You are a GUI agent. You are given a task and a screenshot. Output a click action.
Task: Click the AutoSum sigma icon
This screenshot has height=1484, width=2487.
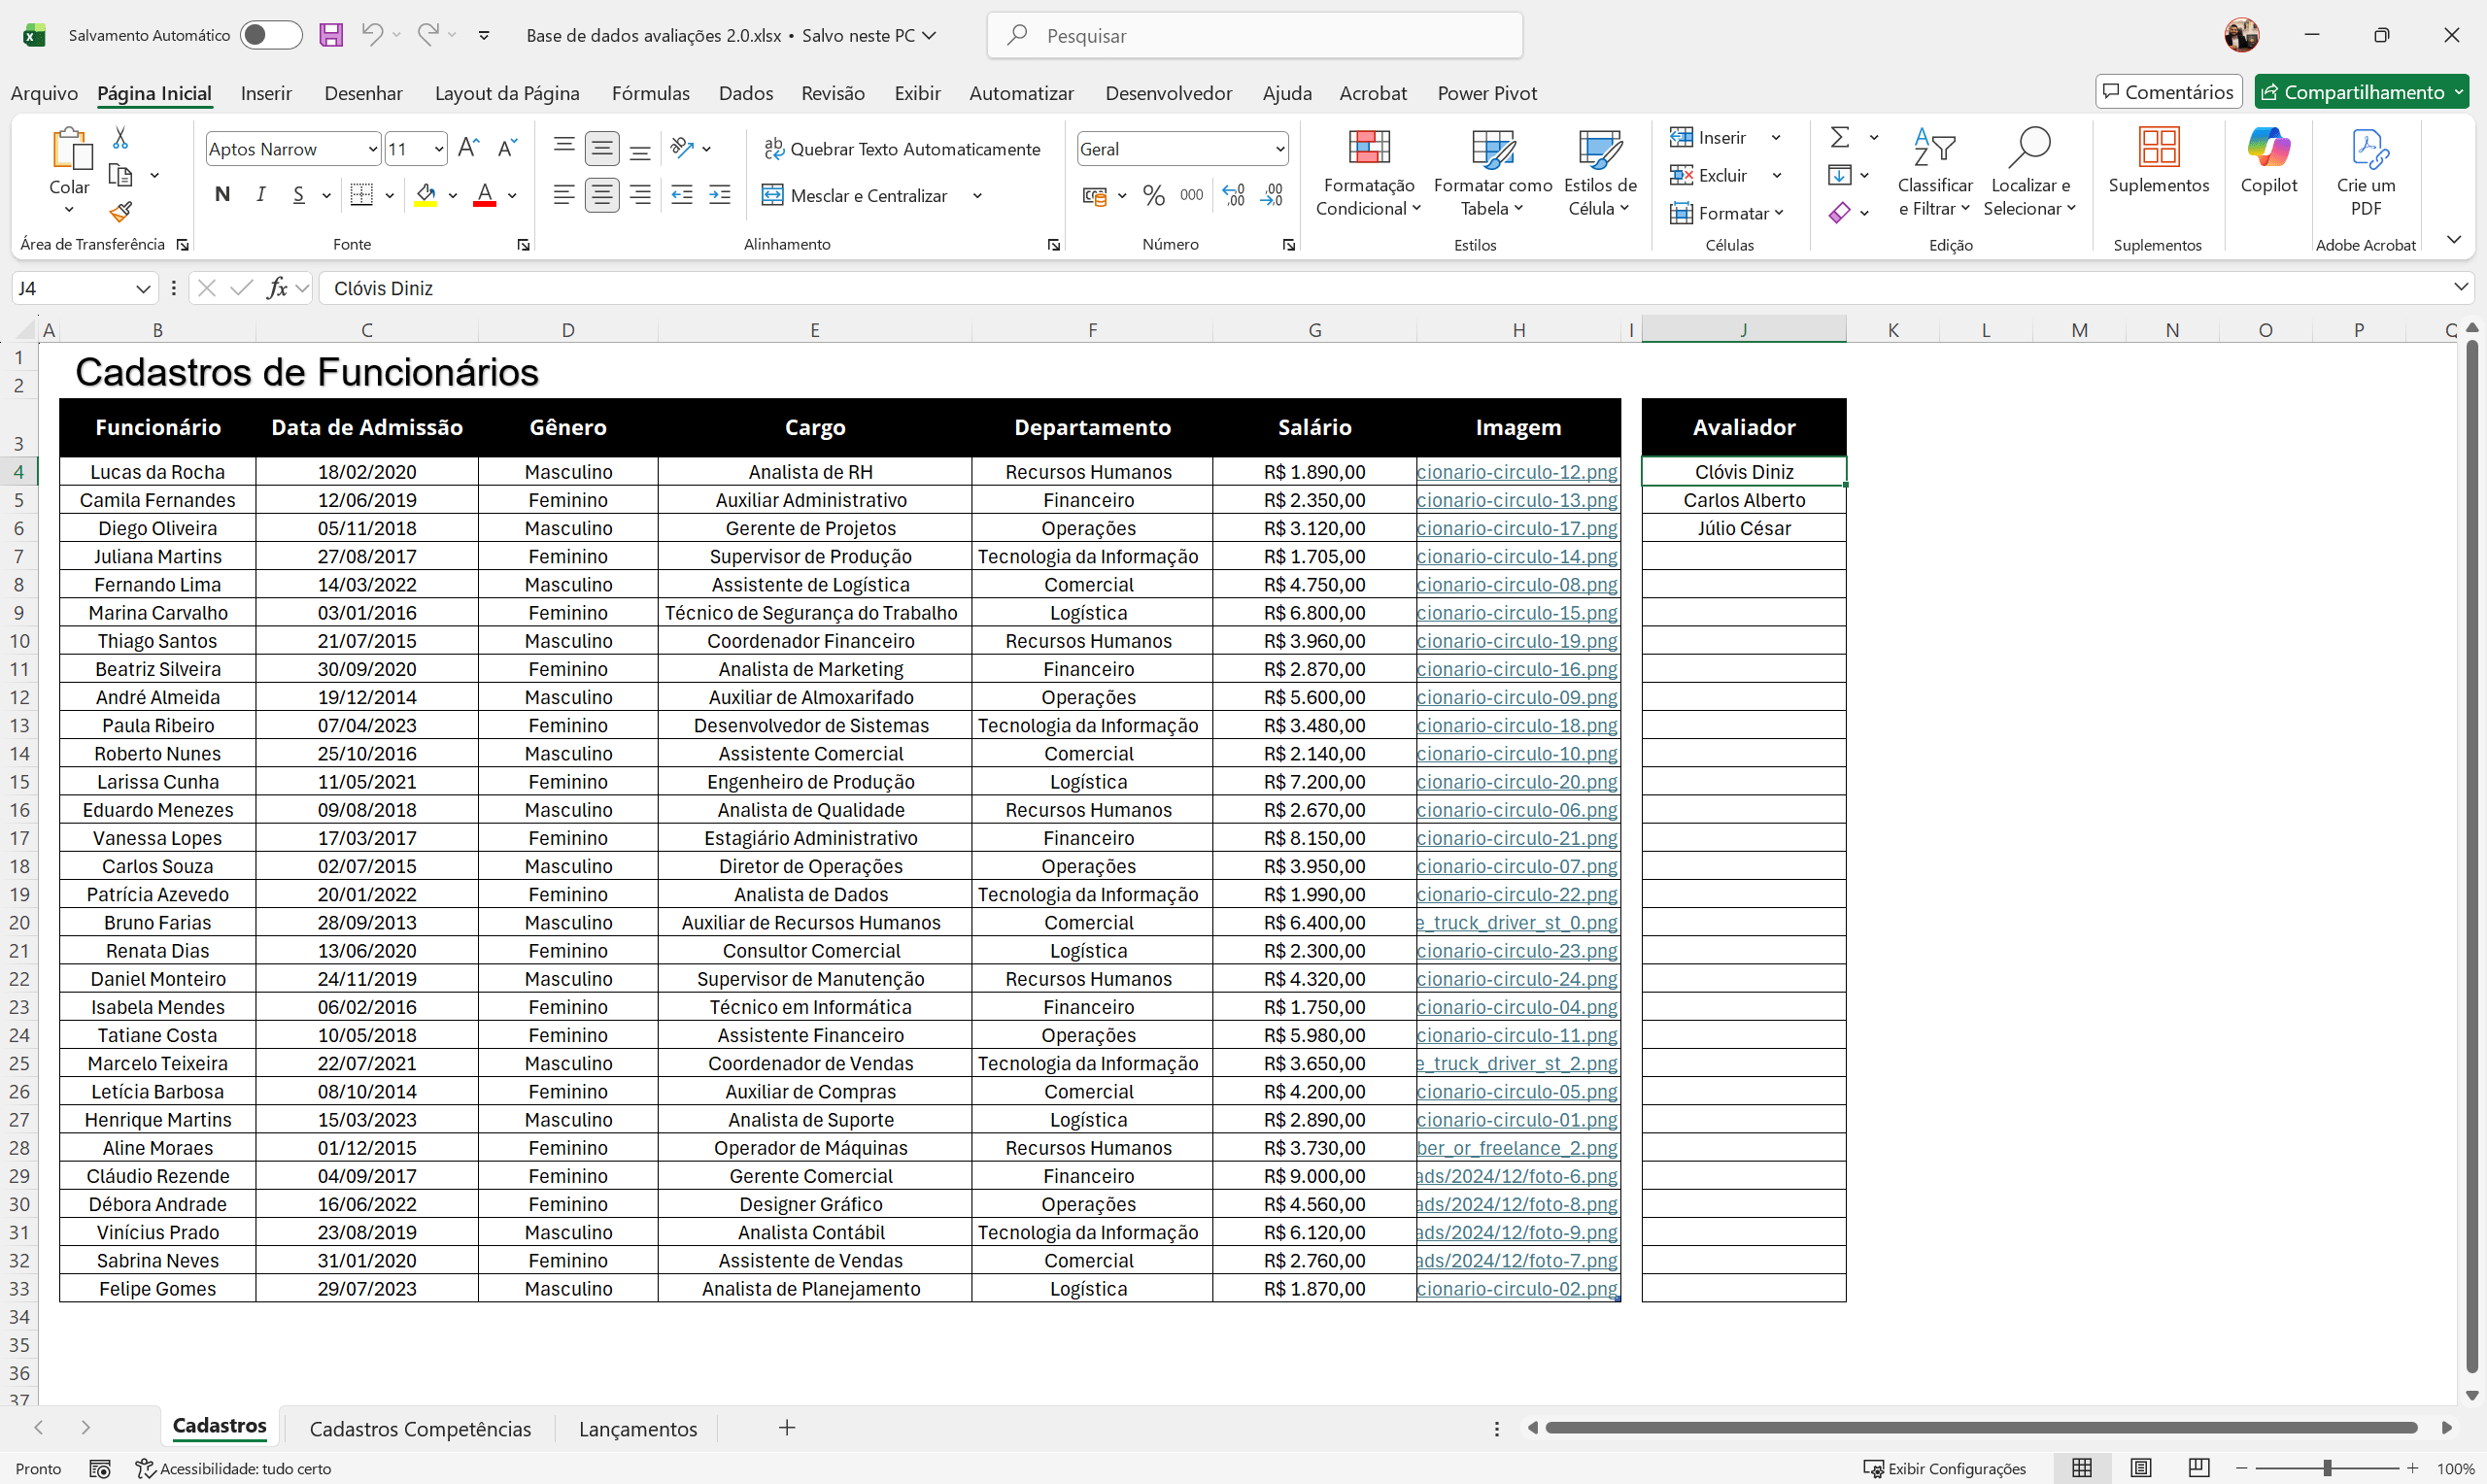(1839, 137)
